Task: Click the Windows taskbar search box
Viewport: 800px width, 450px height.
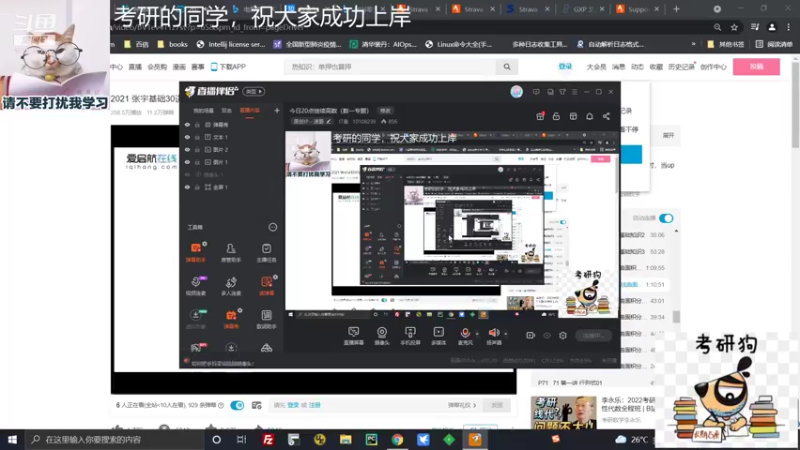Action: tap(114, 439)
